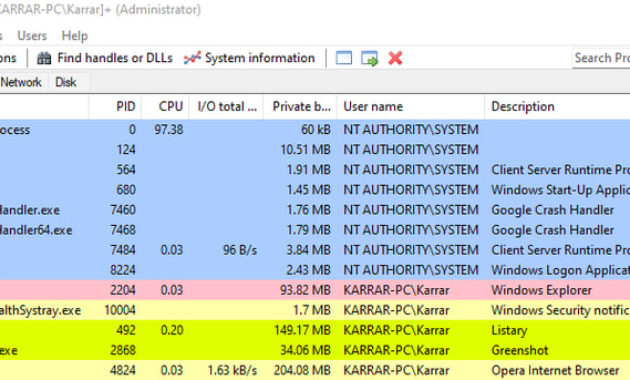Click the 34.06 MB private bytes cell
Screen dimensions: 630x380
305,351
